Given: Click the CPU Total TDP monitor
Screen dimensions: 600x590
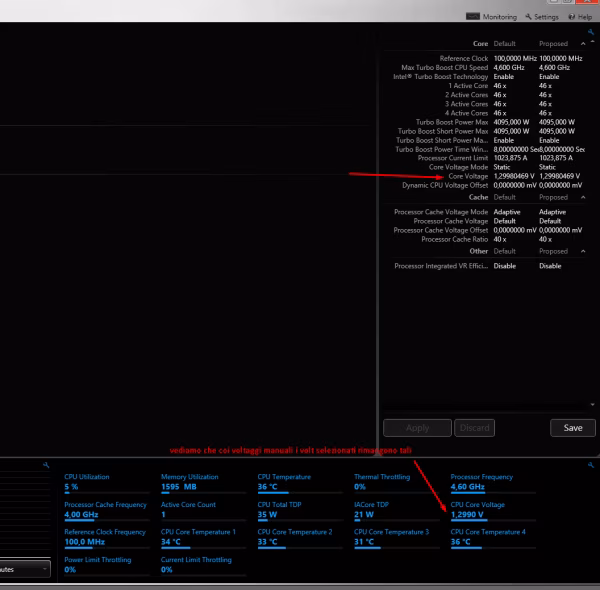Looking at the screenshot, I should coord(300,510).
